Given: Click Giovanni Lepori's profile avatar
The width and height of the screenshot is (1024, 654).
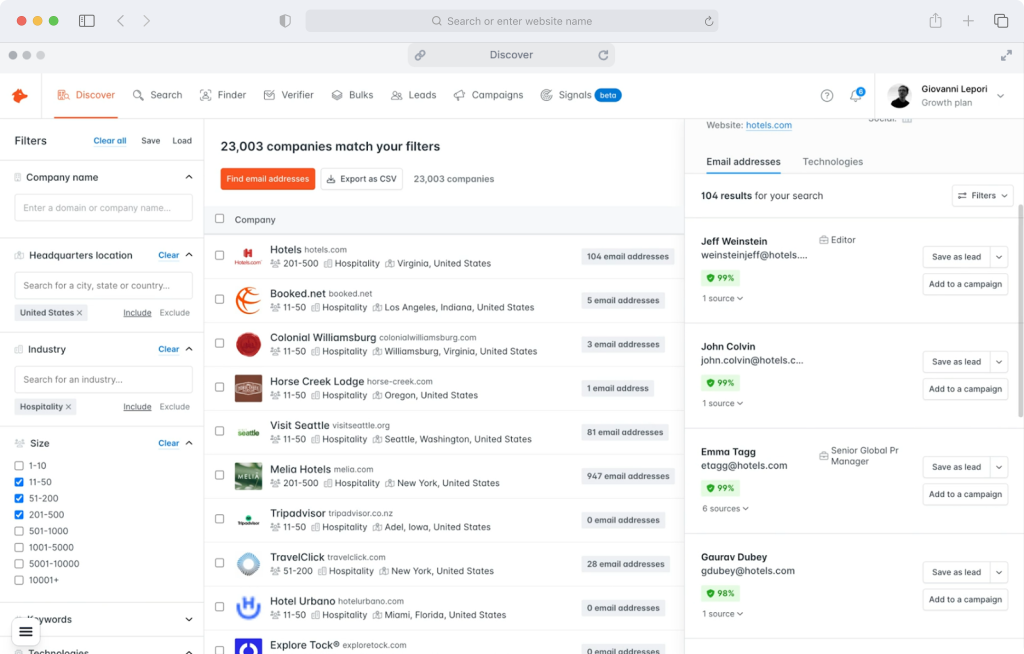Looking at the screenshot, I should point(900,95).
